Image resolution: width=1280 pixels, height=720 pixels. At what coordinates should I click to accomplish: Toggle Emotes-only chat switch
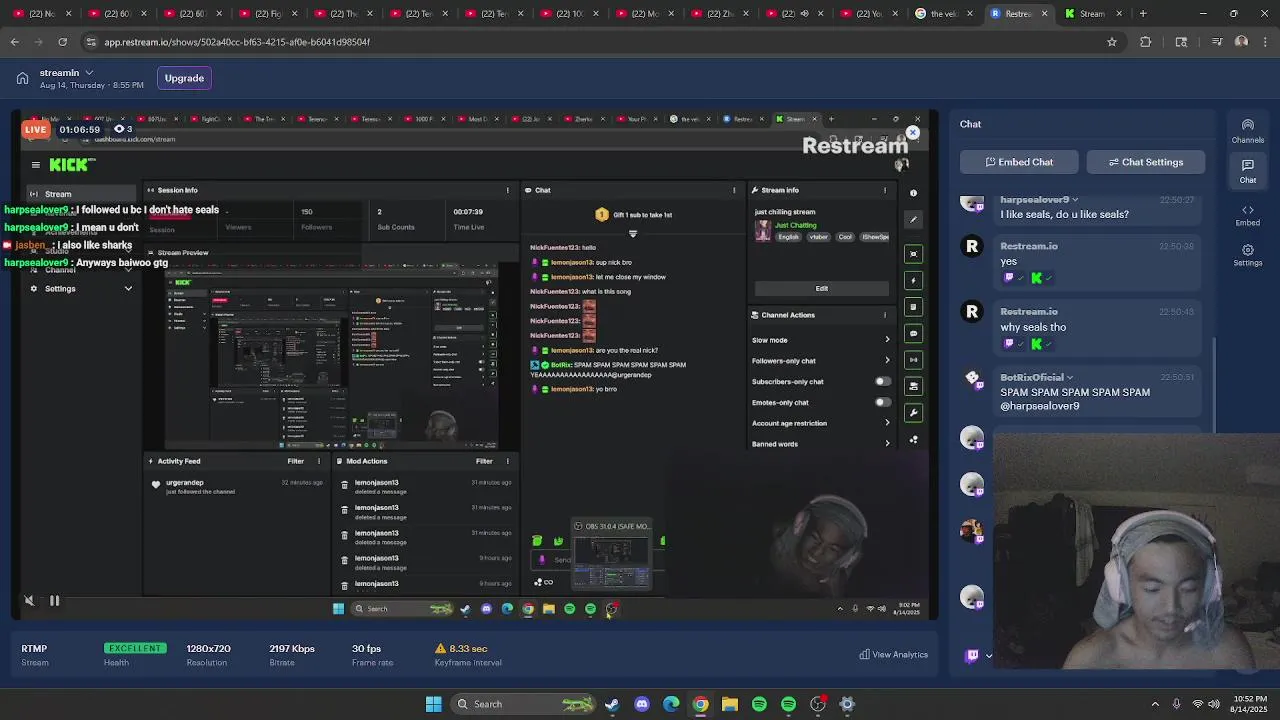(882, 402)
